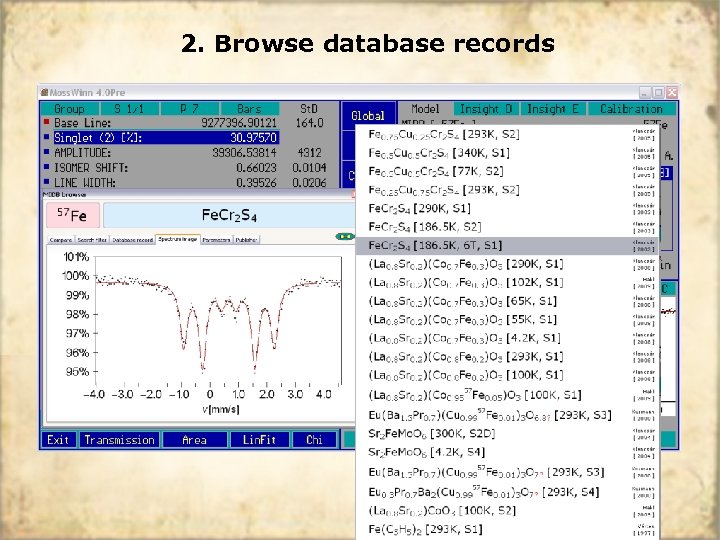Click the Transmission button

(x=120, y=440)
